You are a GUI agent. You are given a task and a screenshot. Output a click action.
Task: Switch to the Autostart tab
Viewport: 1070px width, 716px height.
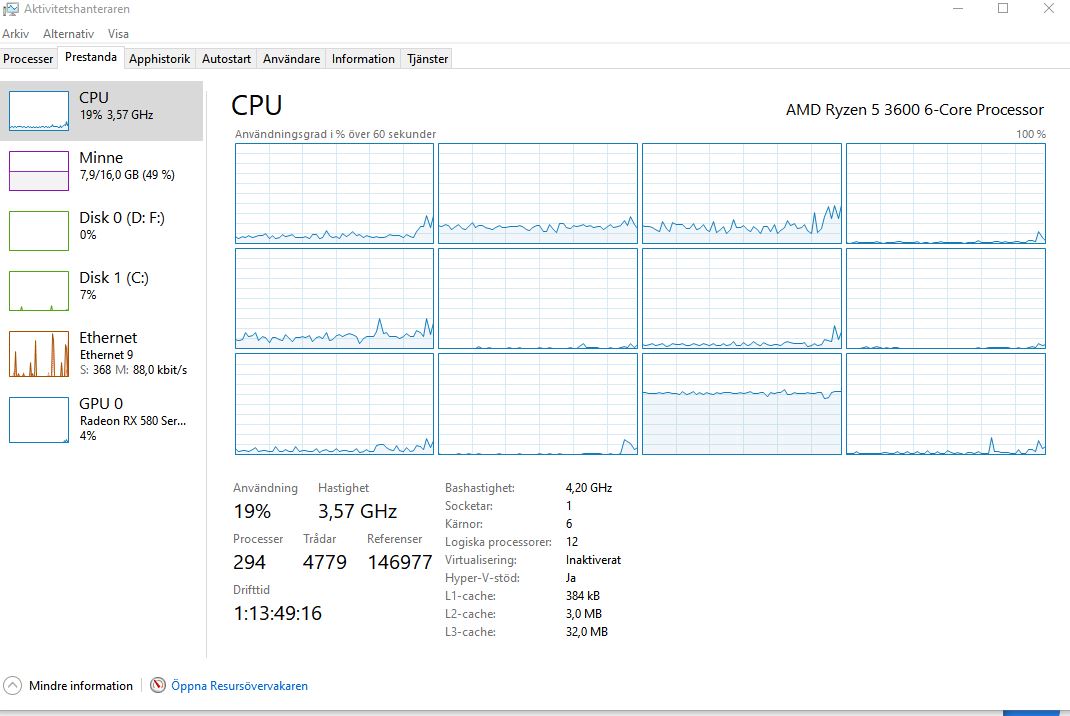[x=226, y=59]
